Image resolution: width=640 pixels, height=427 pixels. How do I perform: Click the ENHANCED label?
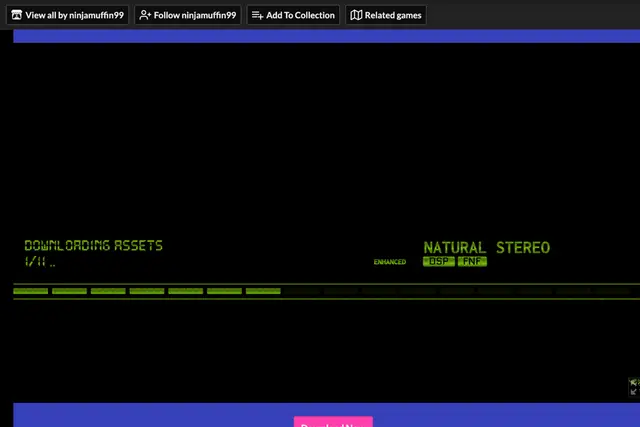click(390, 262)
